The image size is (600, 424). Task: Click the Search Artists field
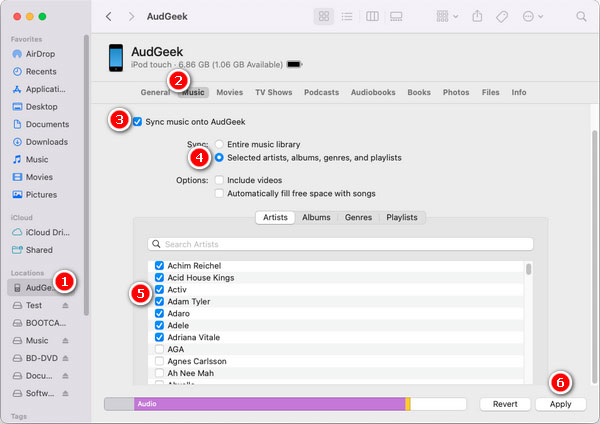(x=341, y=244)
